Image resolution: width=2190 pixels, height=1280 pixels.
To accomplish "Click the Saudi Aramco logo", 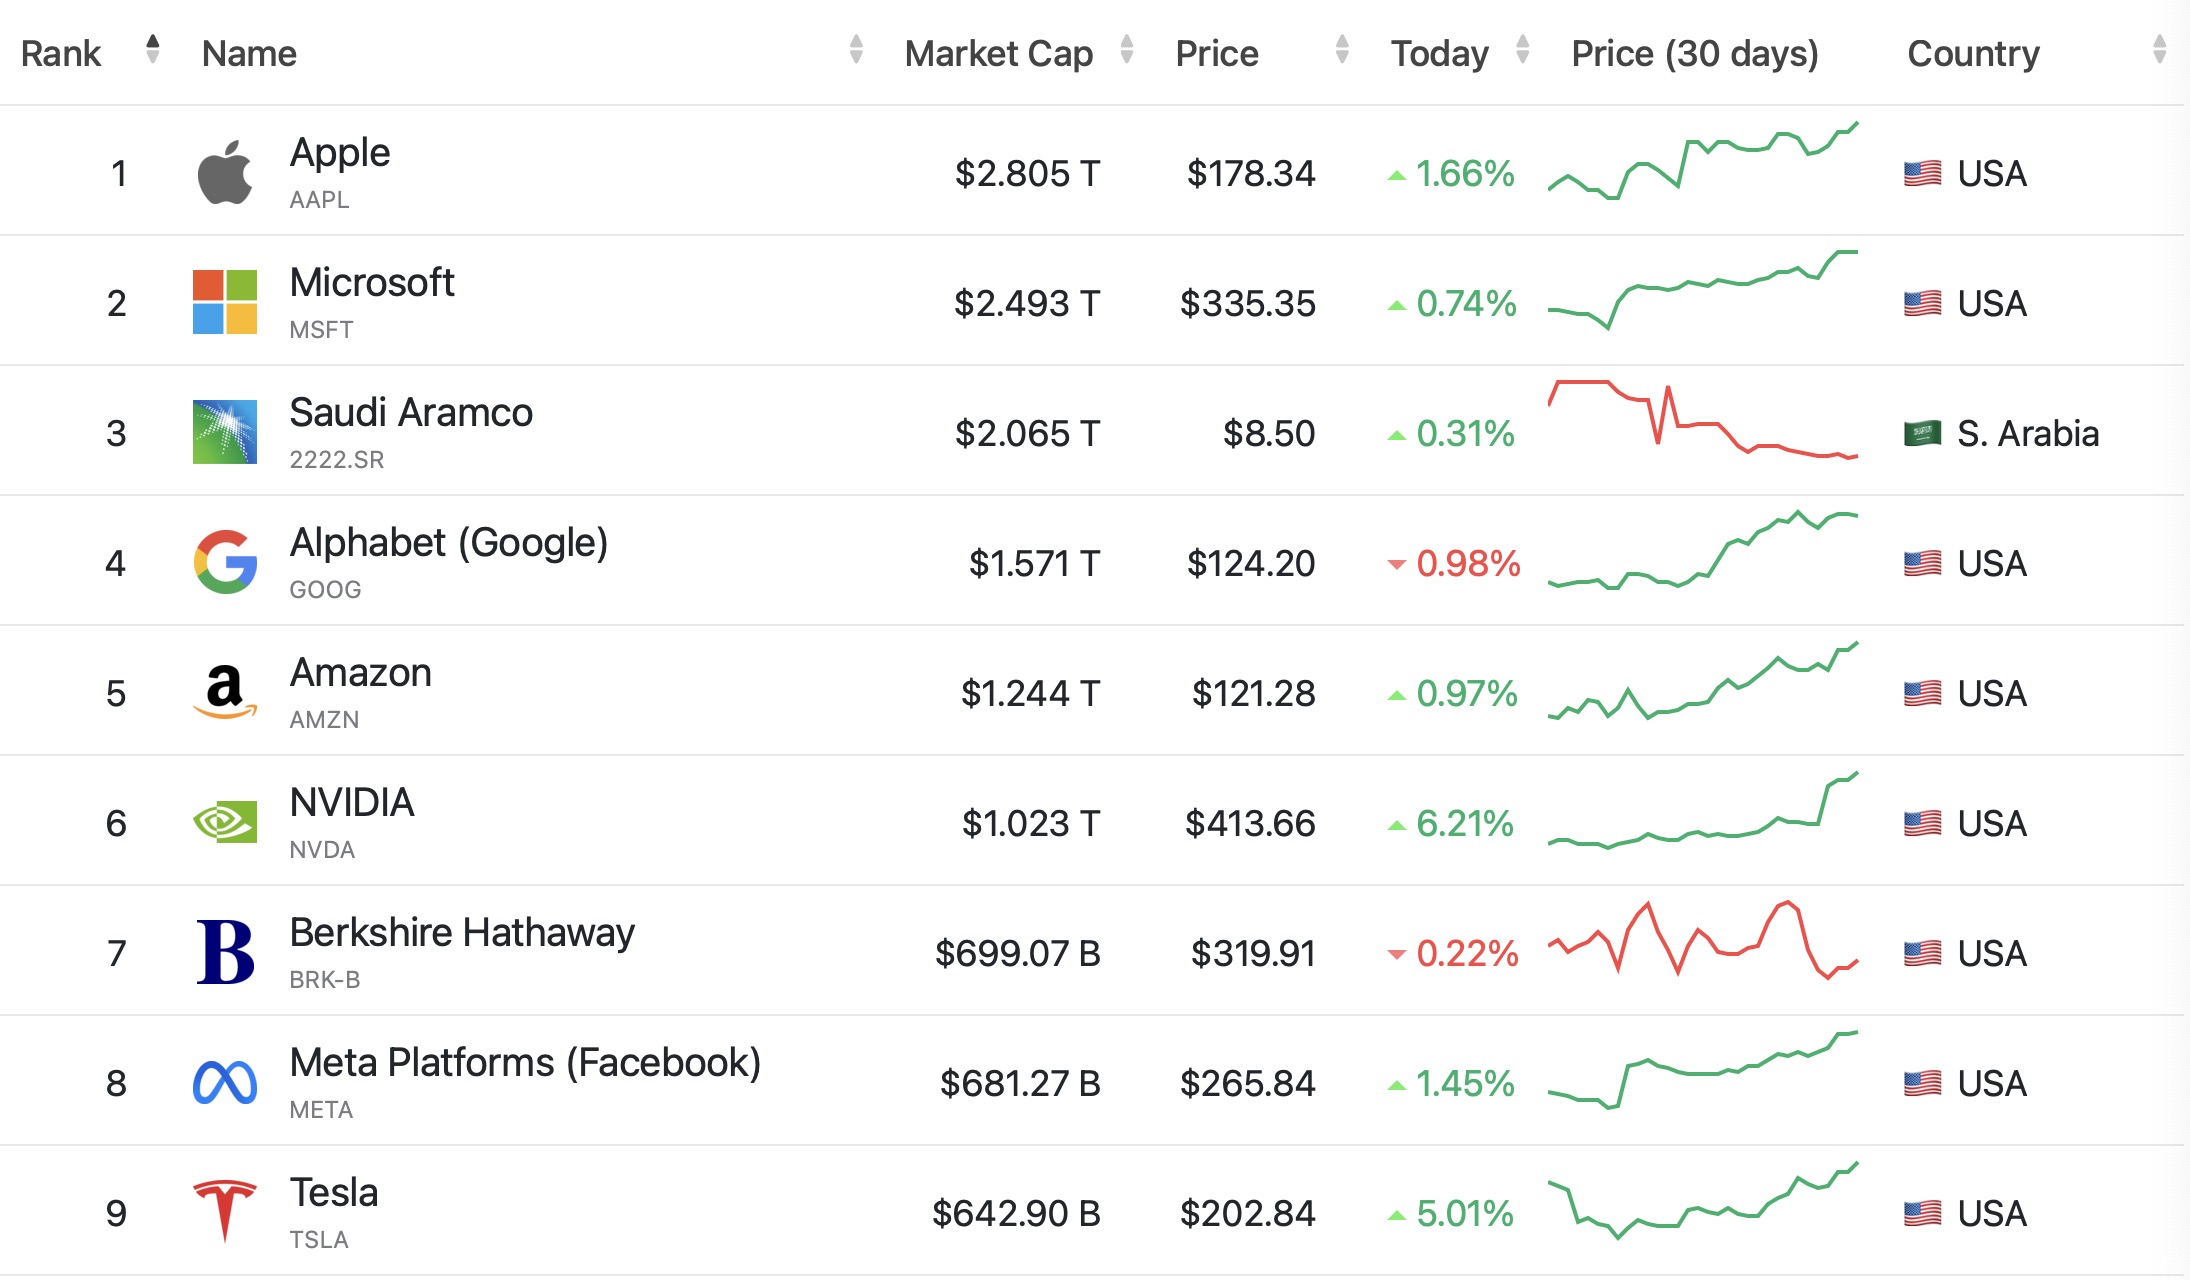I will click(225, 432).
